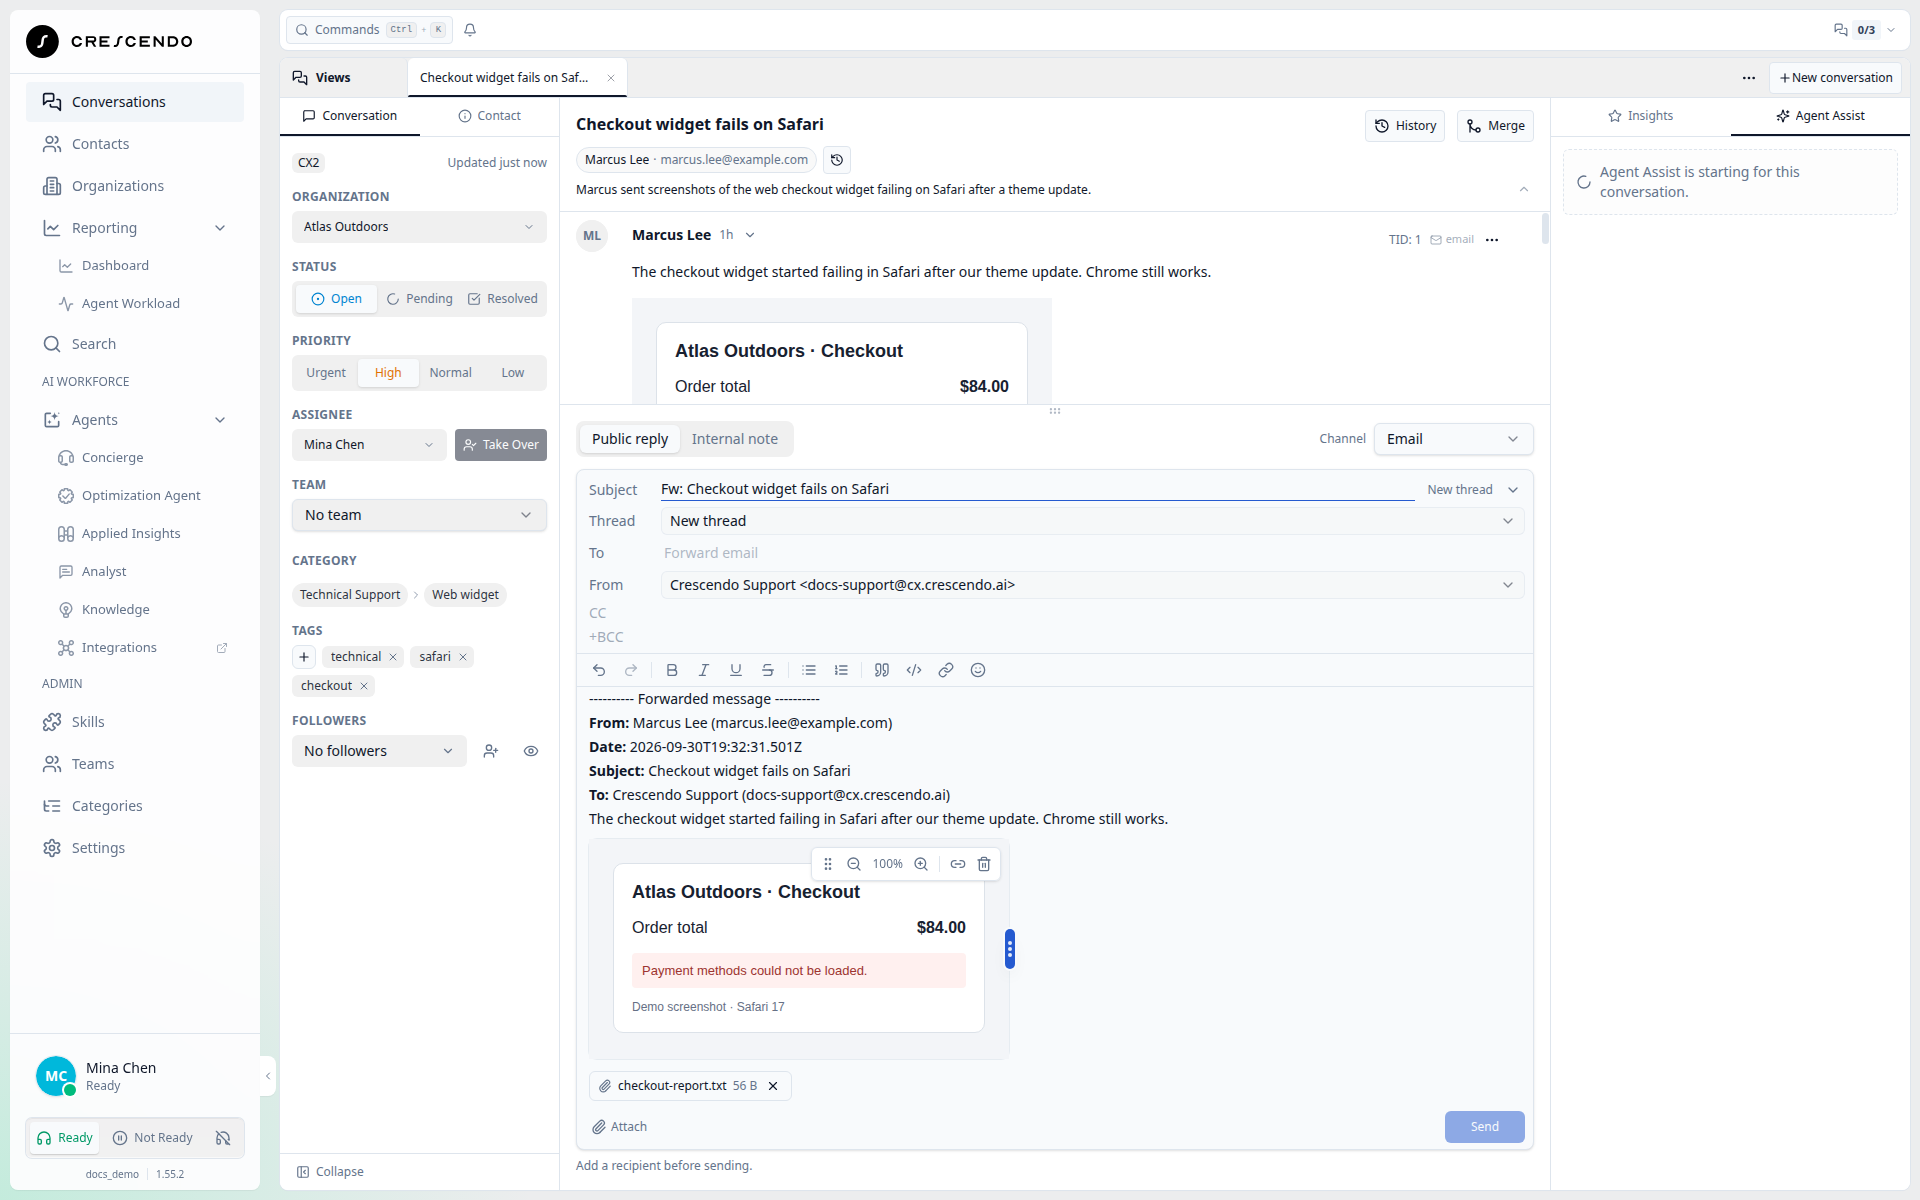The height and width of the screenshot is (1200, 1920).
Task: Apply underline formatting in editor
Action: [x=736, y=670]
